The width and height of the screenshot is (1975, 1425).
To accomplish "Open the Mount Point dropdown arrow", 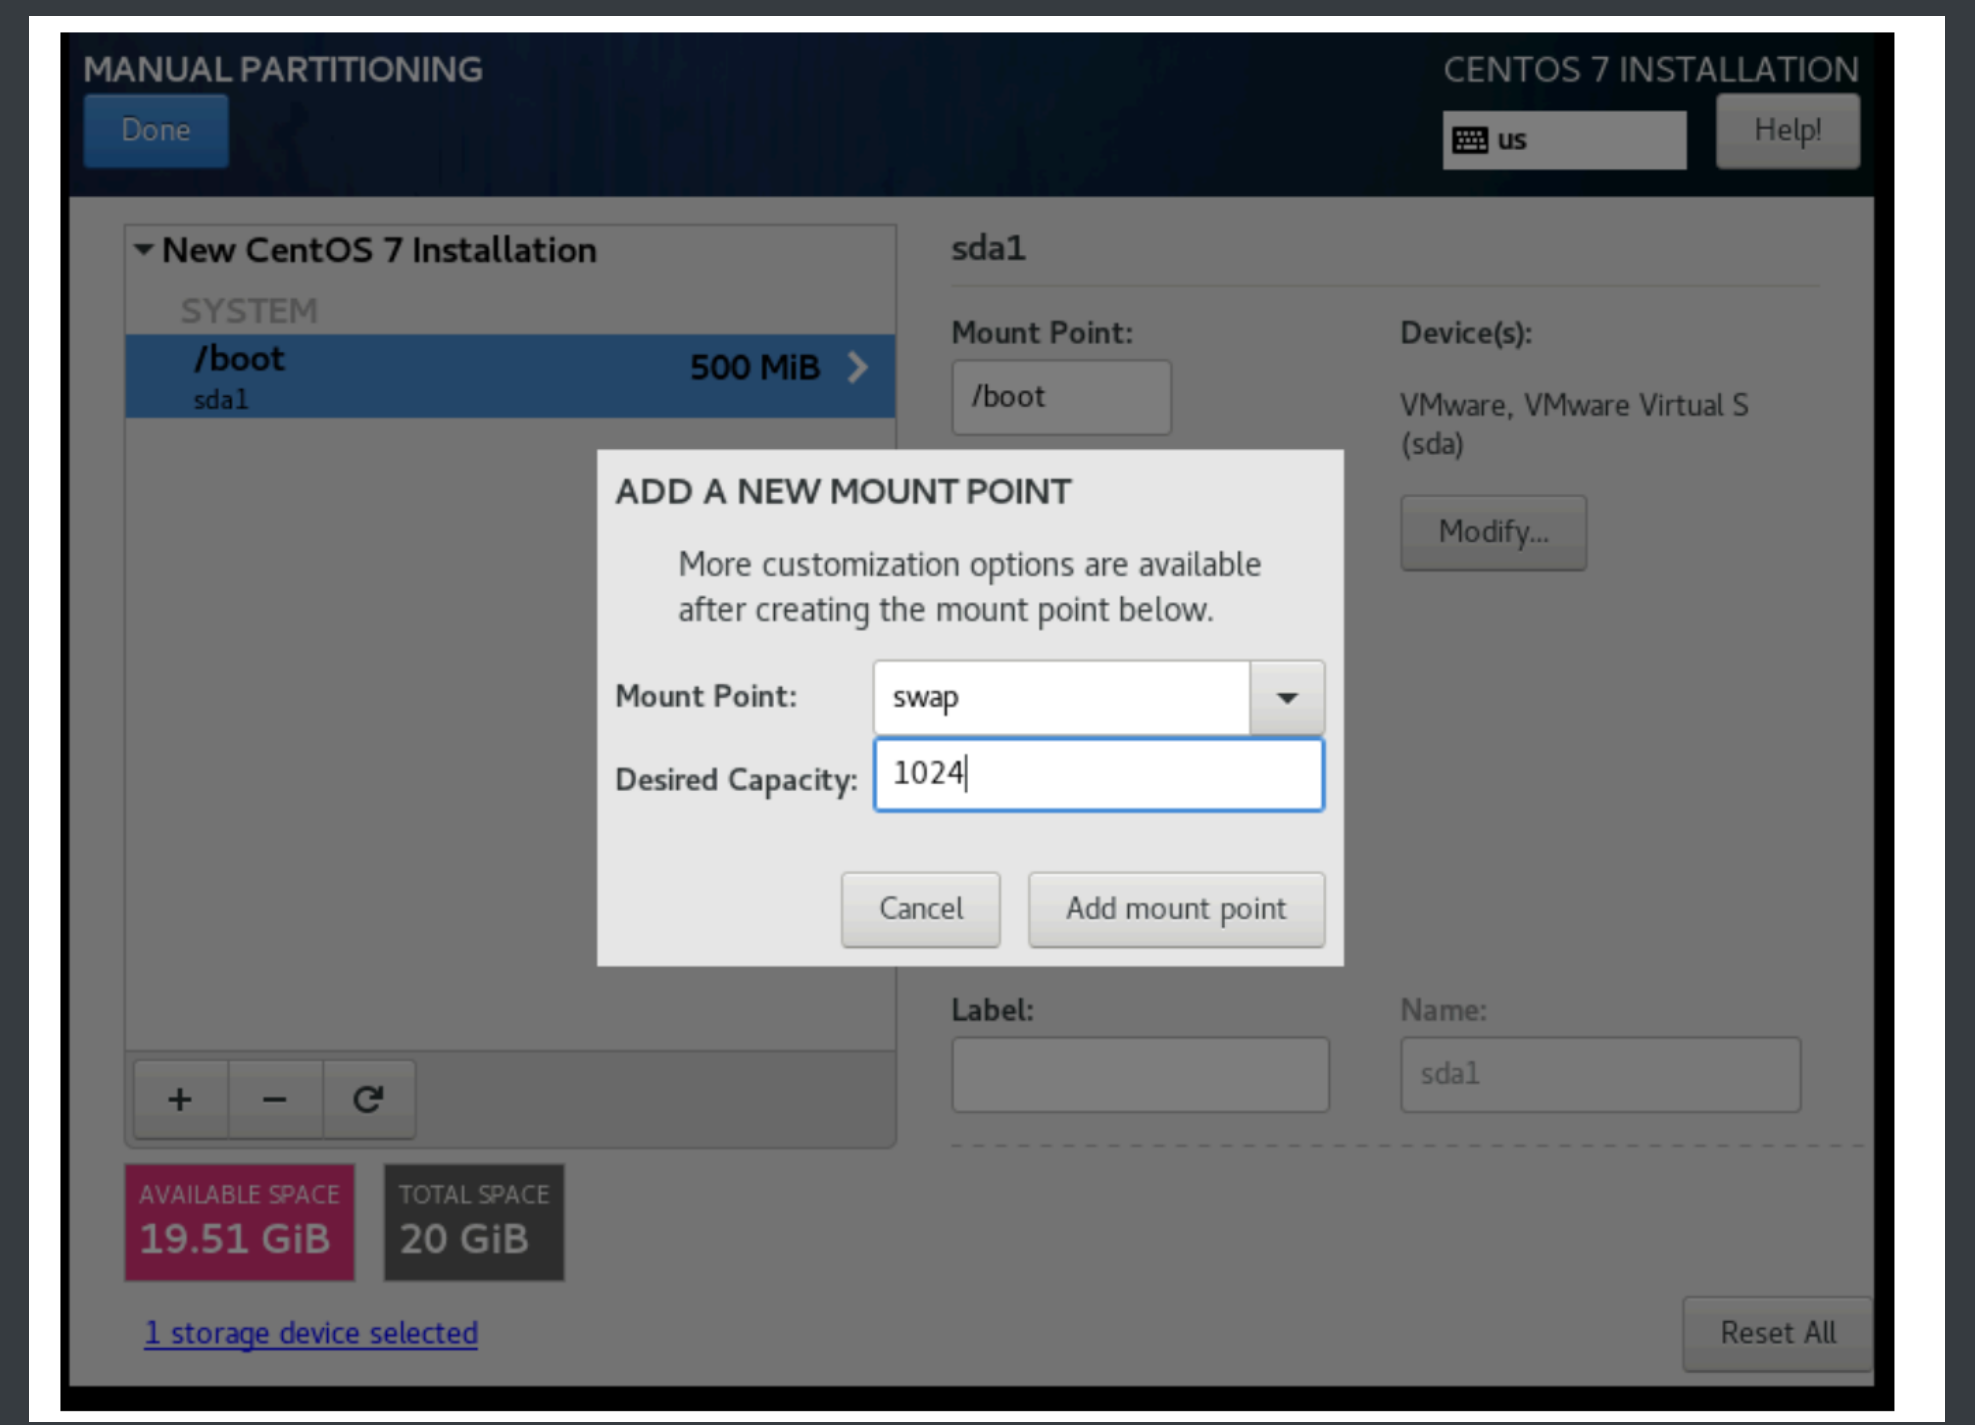I will click(x=1287, y=697).
